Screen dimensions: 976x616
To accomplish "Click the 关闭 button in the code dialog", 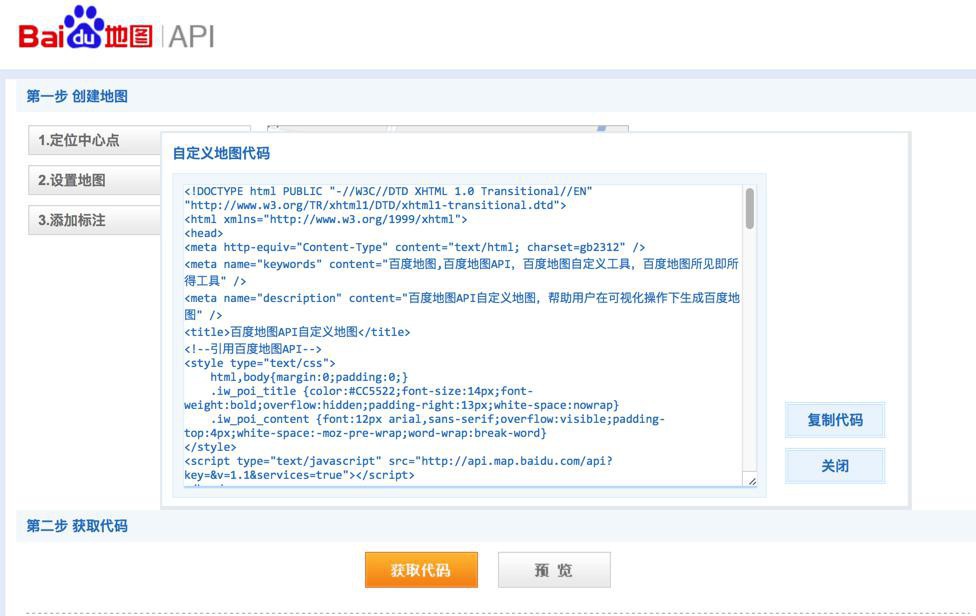I will tap(835, 466).
